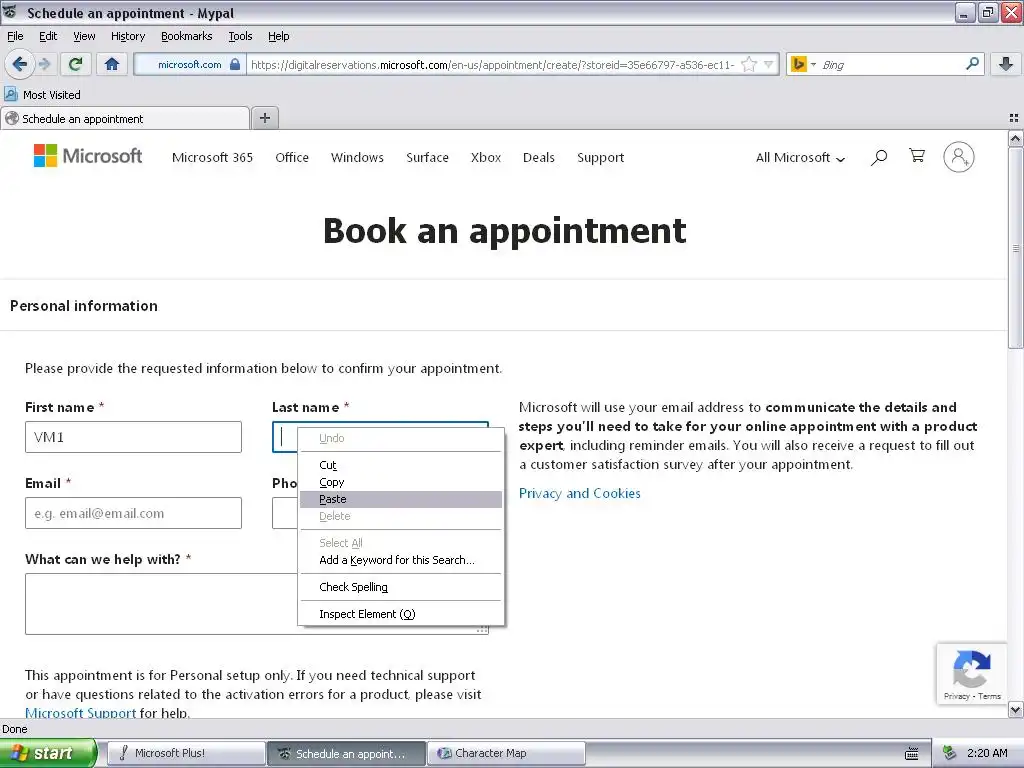Go forward with the browser Forward arrow
Image resolution: width=1024 pixels, height=768 pixels.
pos(44,64)
